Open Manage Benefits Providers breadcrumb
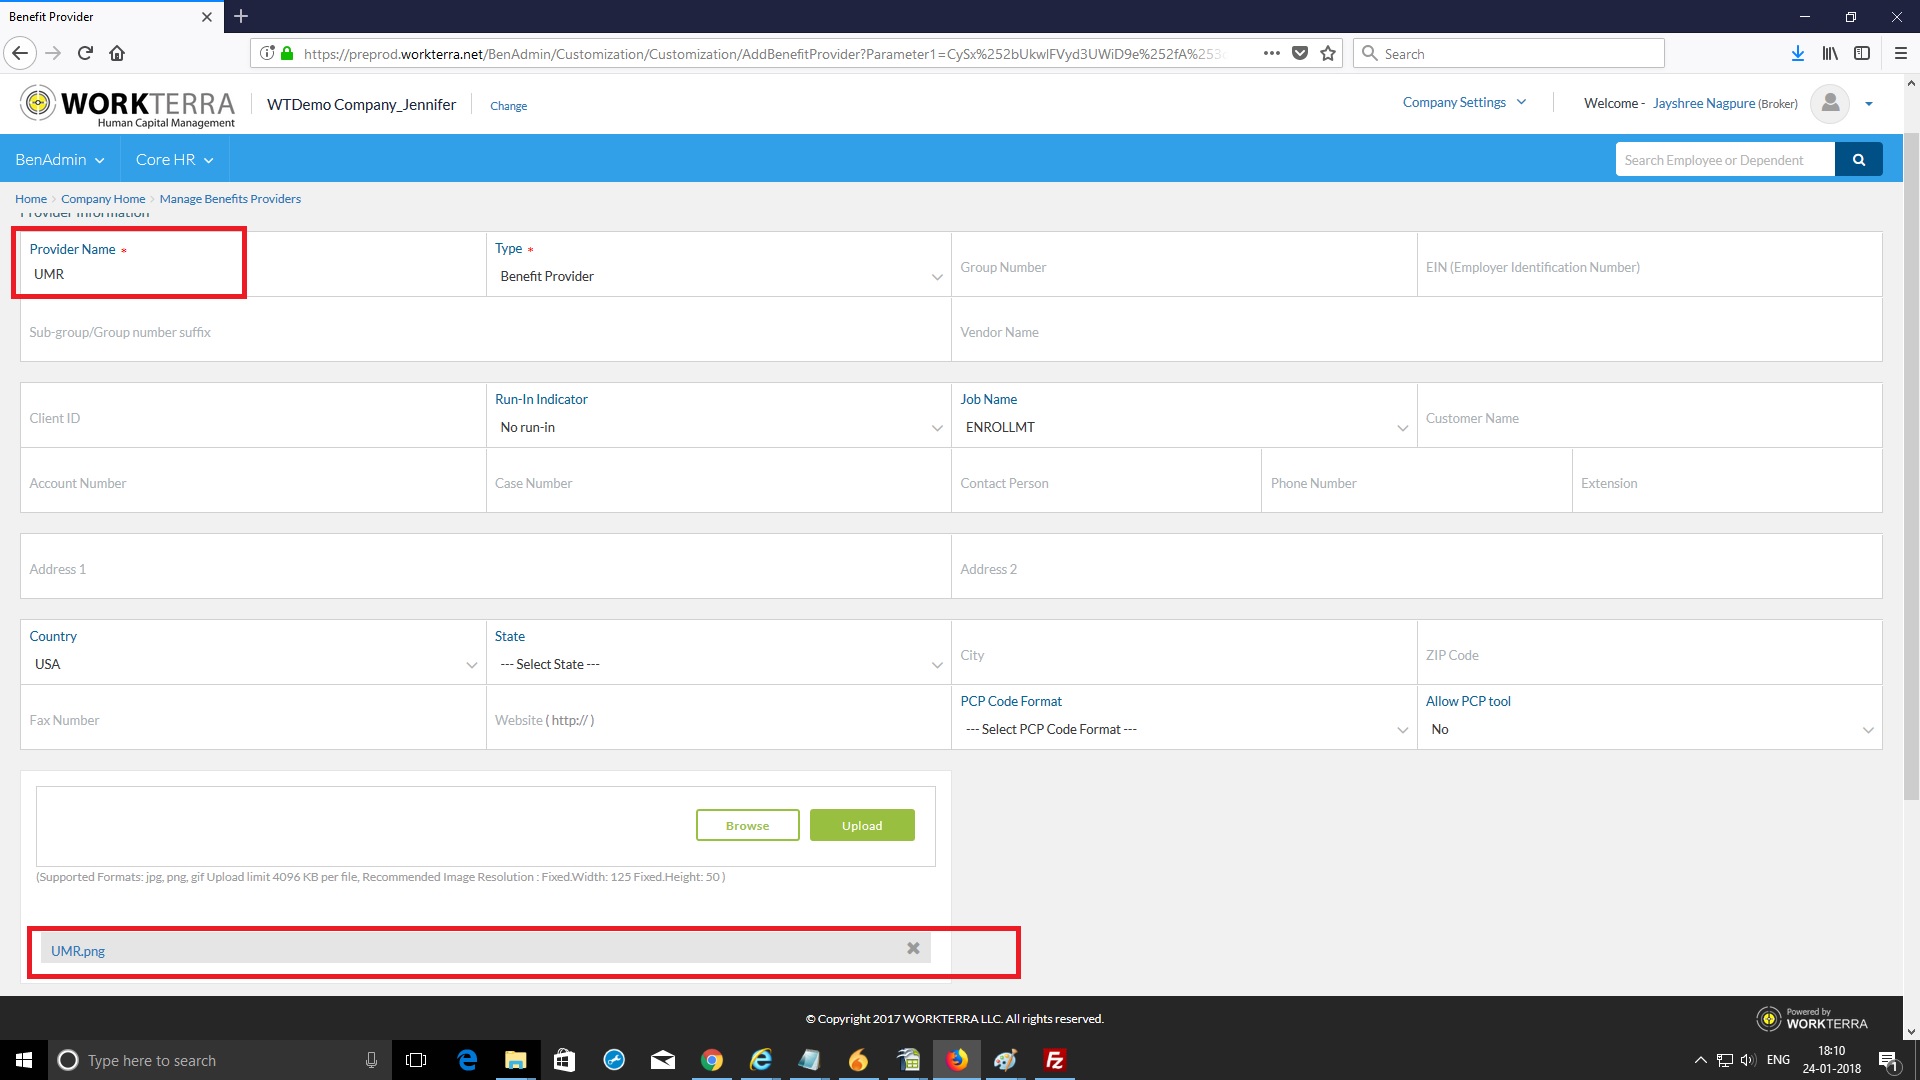Viewport: 1920px width, 1080px height. pyautogui.click(x=230, y=199)
